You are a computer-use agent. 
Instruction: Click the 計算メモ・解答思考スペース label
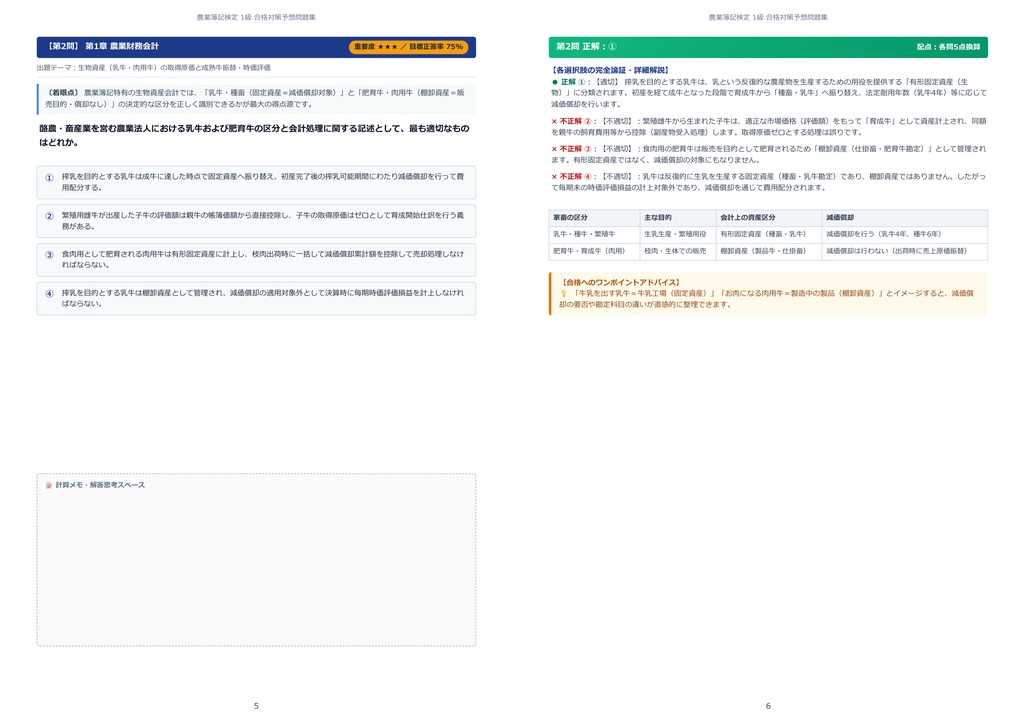click(100, 485)
